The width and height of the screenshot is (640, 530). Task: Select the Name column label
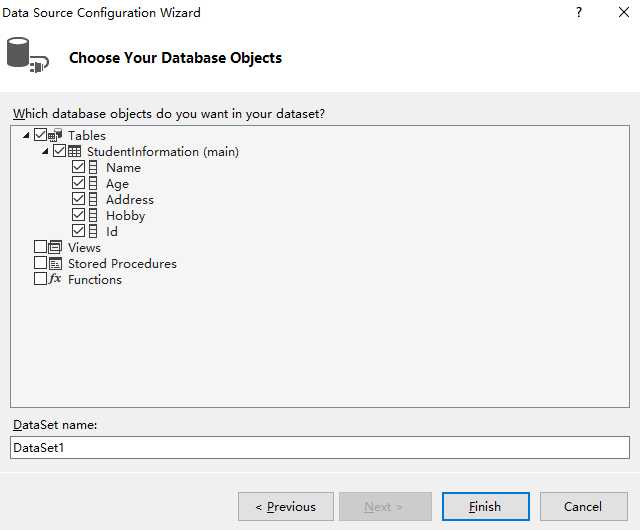(x=123, y=168)
